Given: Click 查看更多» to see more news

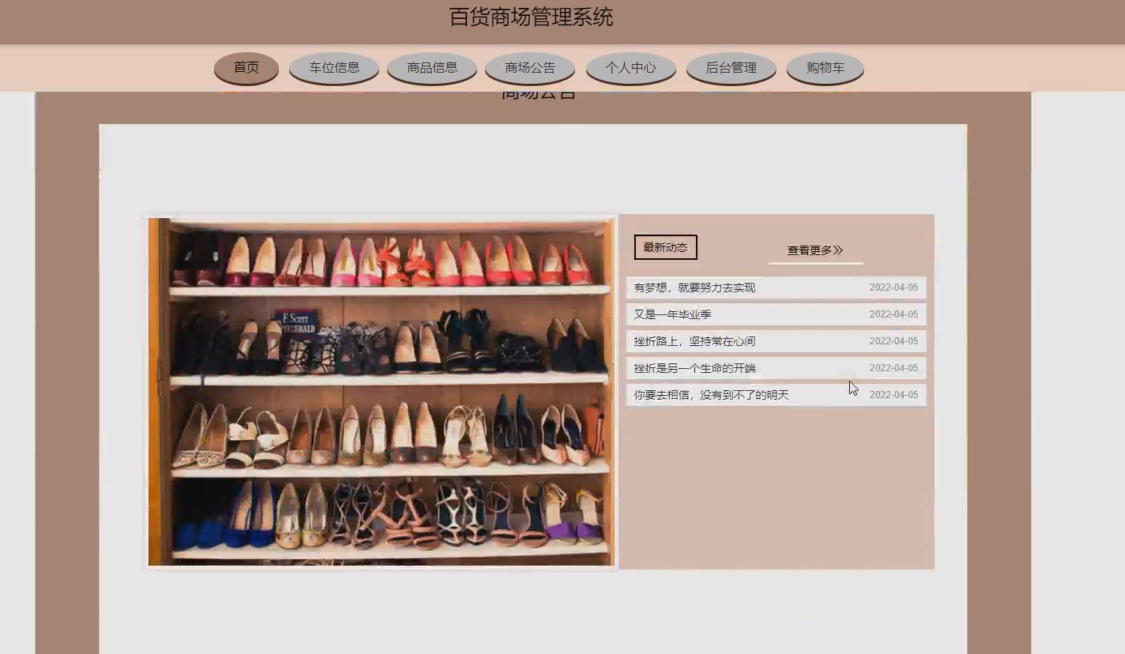Looking at the screenshot, I should 813,250.
